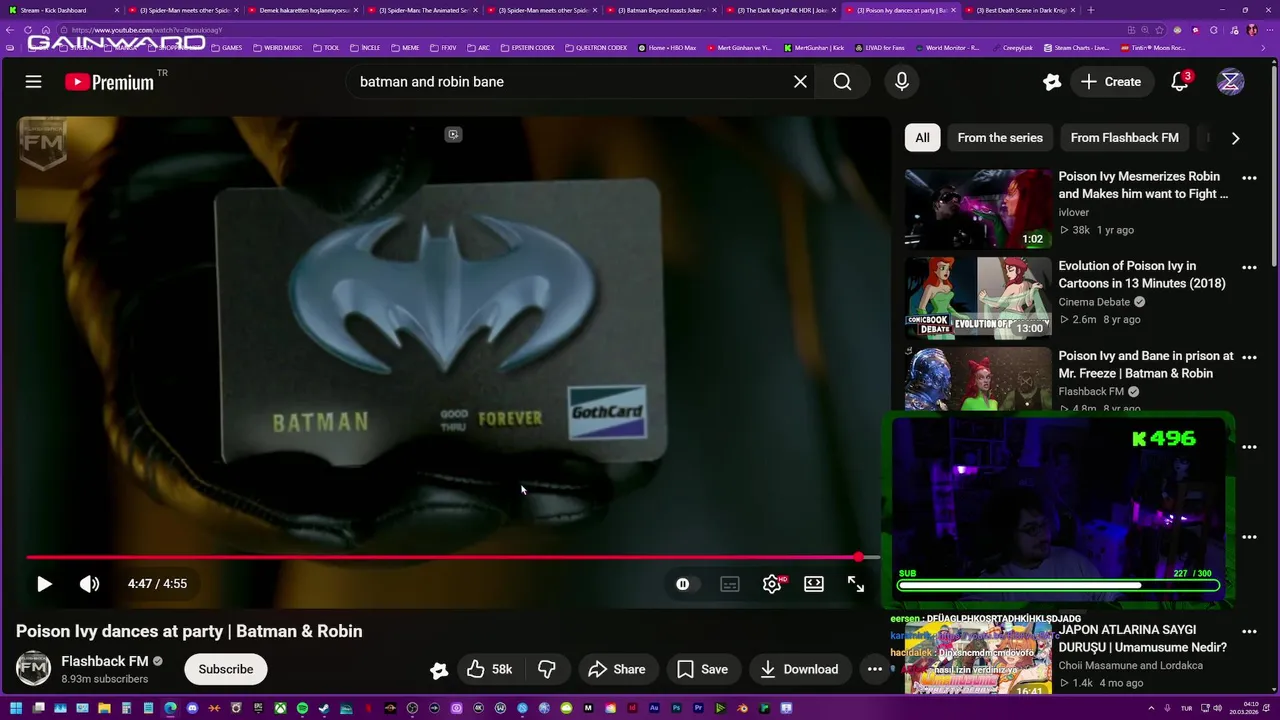Click the scrubber handle at video end
The height and width of the screenshot is (720, 1280).
(x=858, y=557)
